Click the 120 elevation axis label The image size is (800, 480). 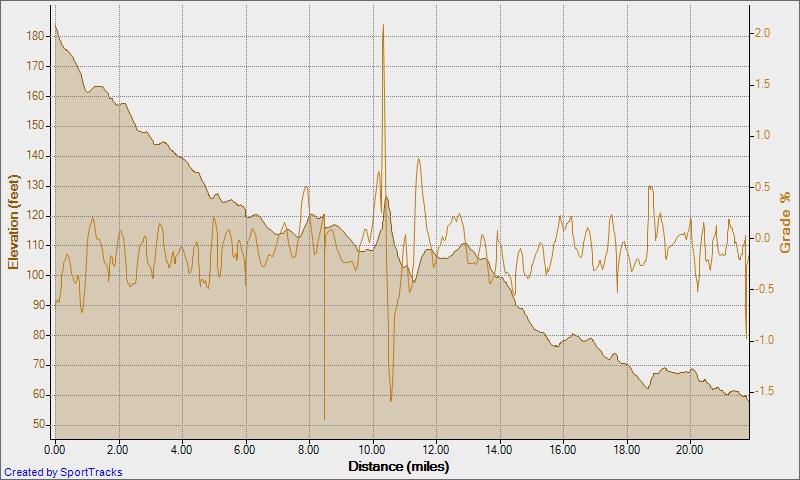pos(36,216)
